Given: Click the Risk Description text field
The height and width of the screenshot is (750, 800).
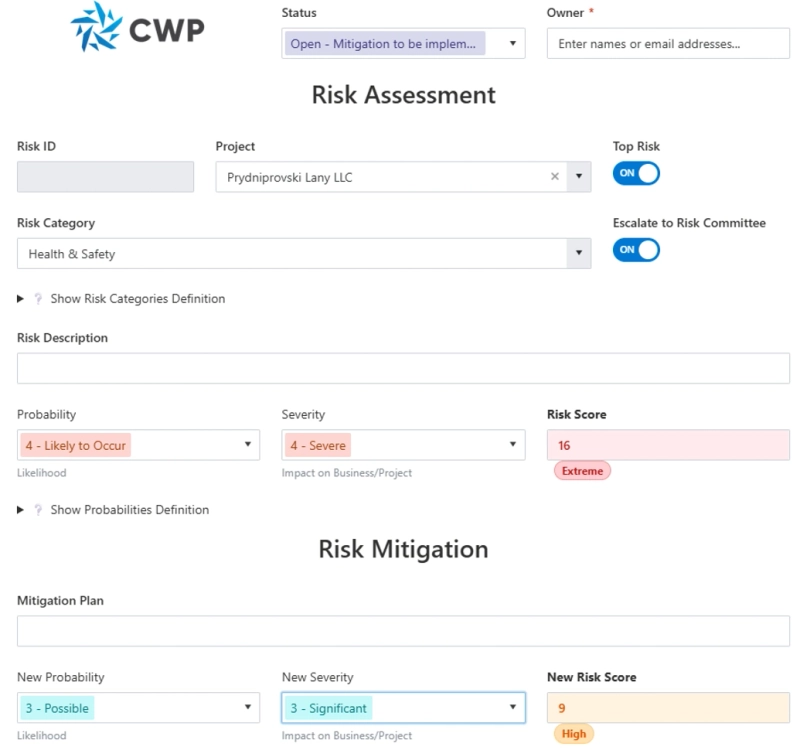Looking at the screenshot, I should (x=403, y=368).
